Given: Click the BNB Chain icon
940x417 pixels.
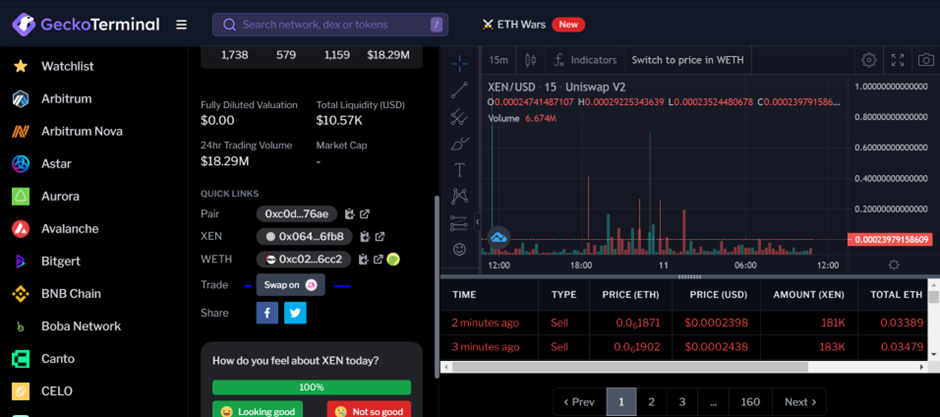Looking at the screenshot, I should [20, 294].
